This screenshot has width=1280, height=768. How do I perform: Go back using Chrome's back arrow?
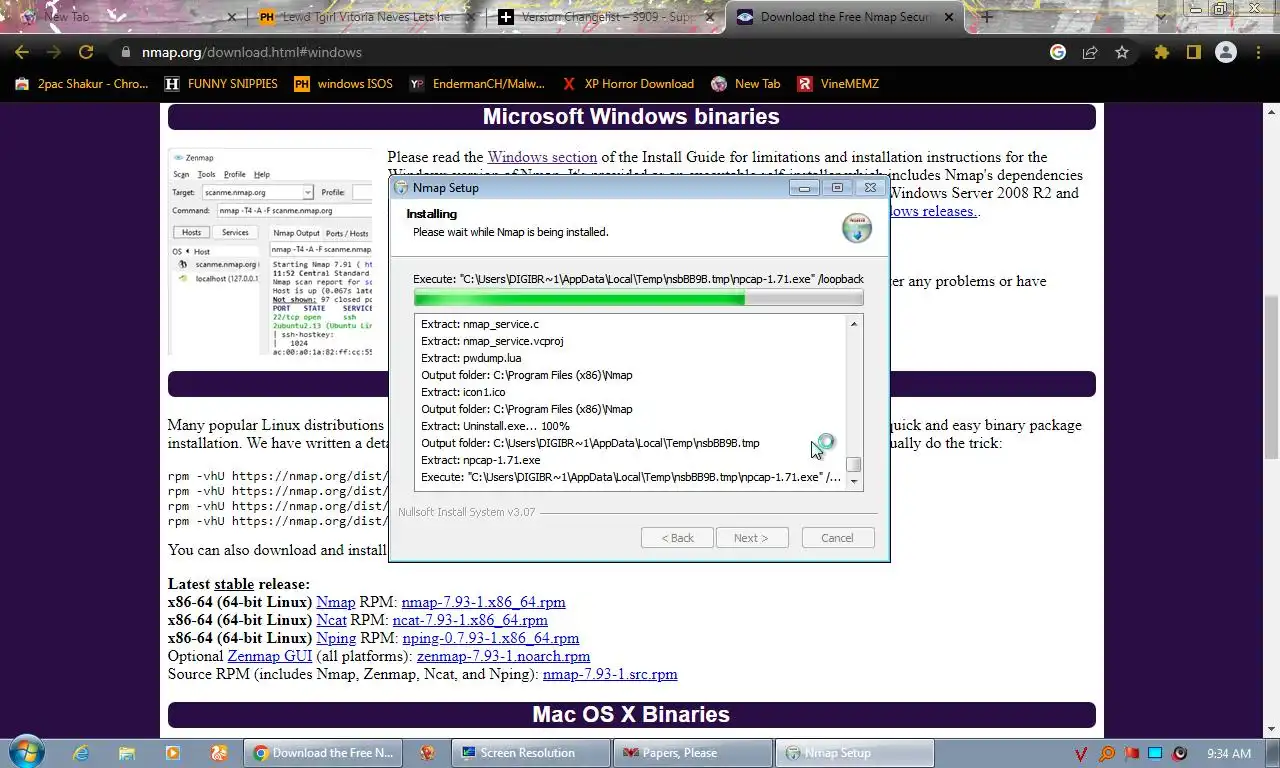point(22,52)
